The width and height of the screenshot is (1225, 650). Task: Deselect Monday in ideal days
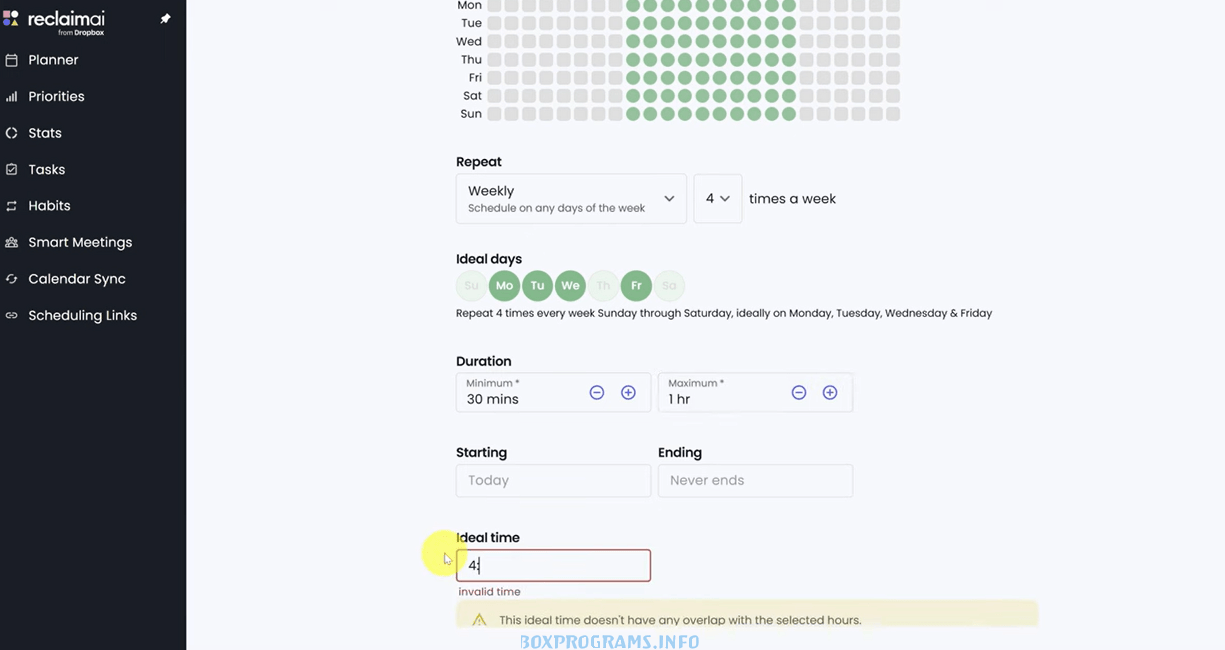click(504, 286)
